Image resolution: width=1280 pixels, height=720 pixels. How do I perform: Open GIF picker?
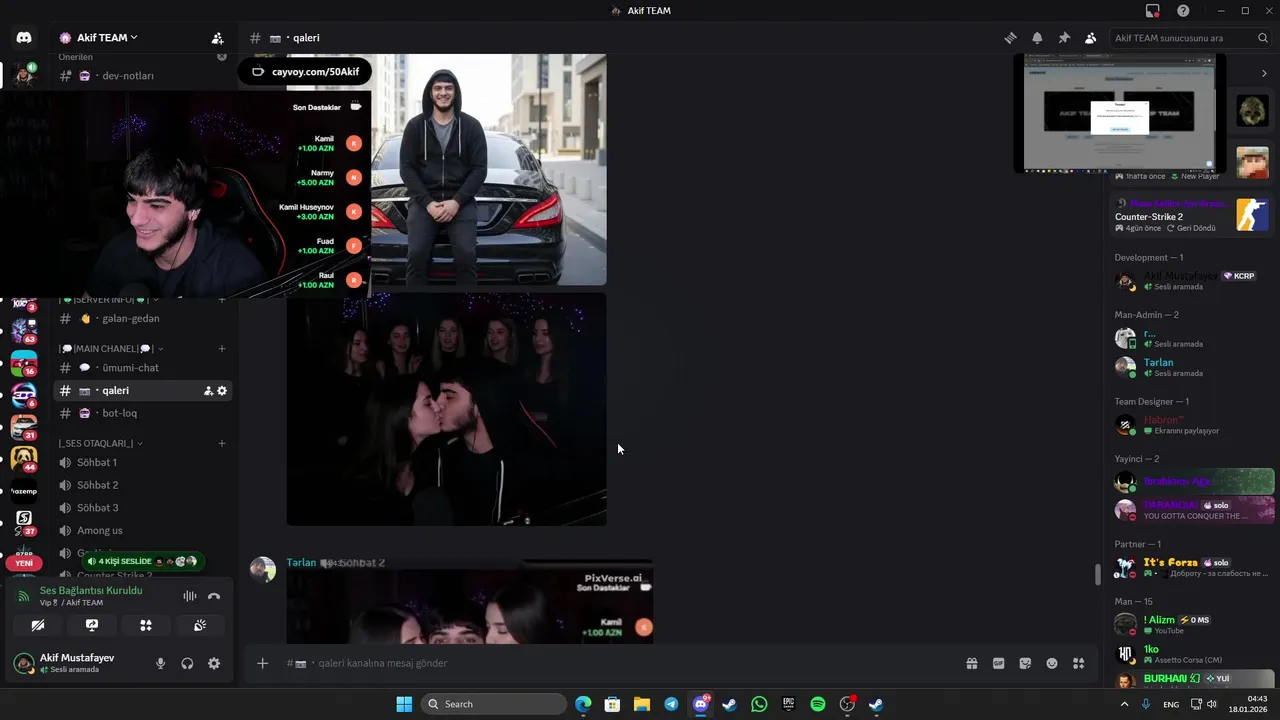998,663
